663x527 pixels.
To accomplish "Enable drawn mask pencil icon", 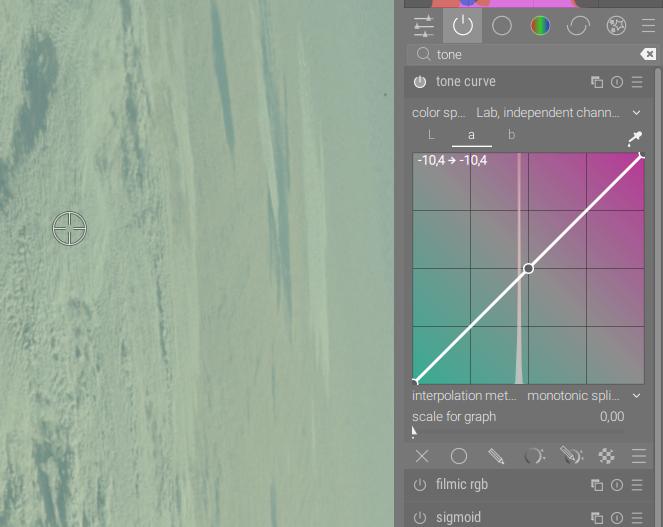I will tap(496, 456).
